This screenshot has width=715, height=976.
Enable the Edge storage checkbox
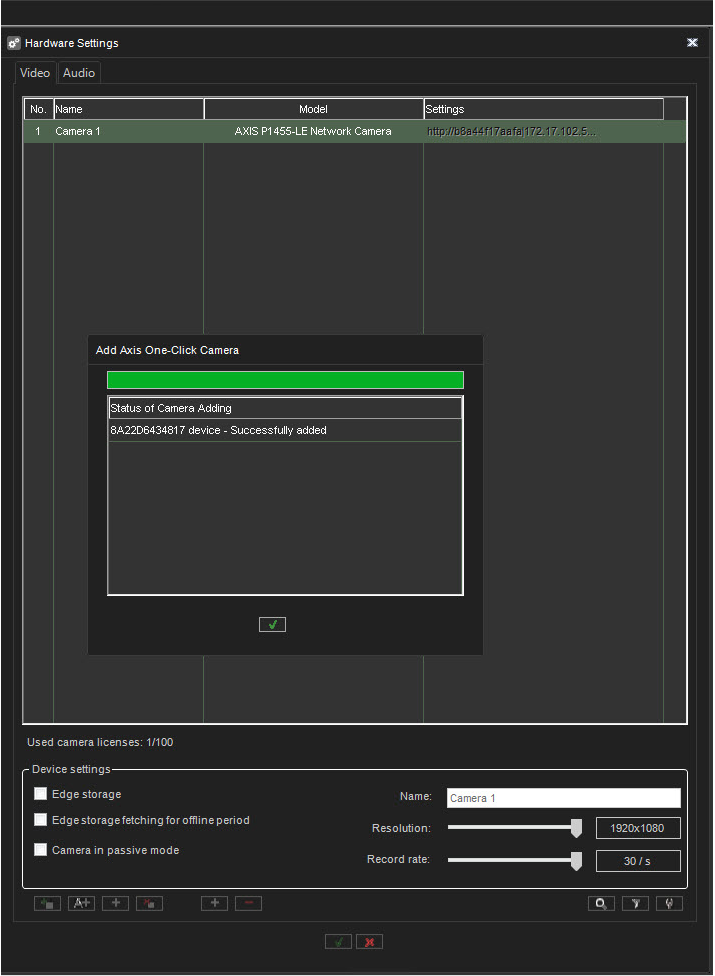click(x=41, y=794)
